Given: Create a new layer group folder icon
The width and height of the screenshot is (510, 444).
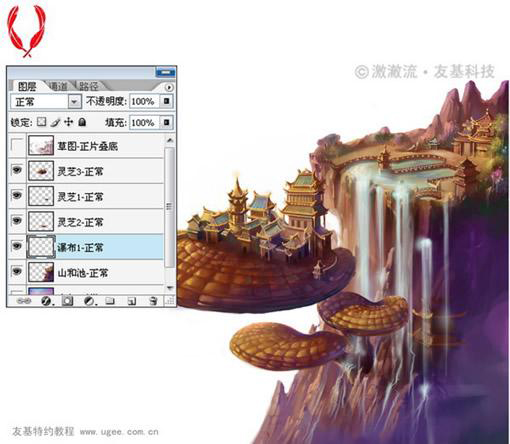Looking at the screenshot, I should (110, 301).
